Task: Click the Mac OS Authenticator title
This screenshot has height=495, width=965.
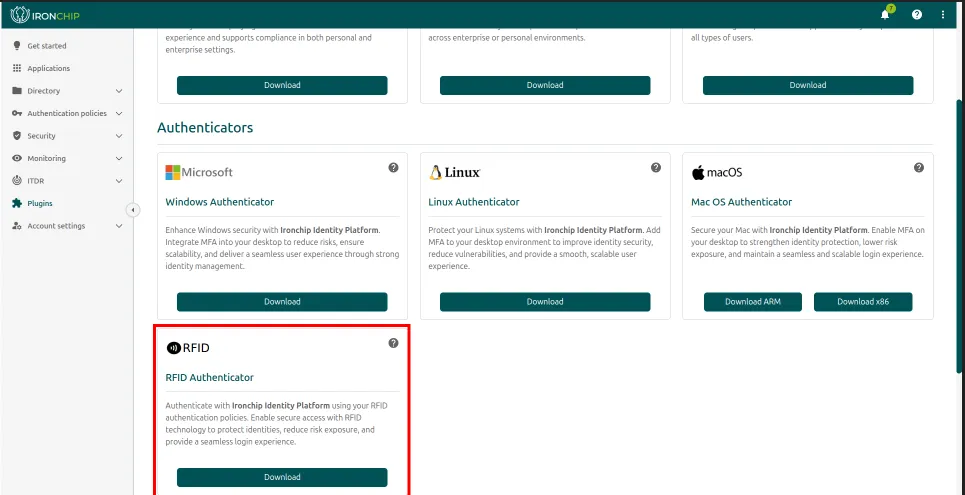Action: (742, 202)
